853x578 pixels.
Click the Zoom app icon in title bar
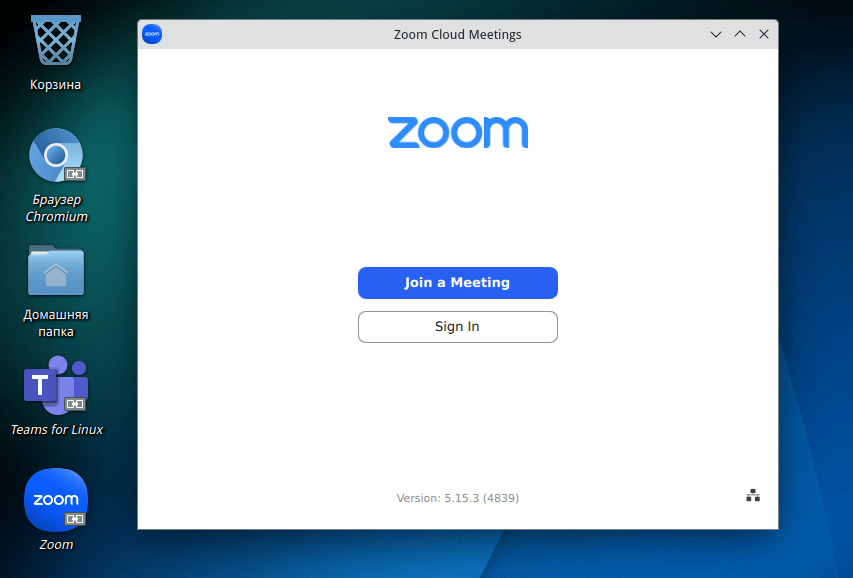click(x=152, y=34)
